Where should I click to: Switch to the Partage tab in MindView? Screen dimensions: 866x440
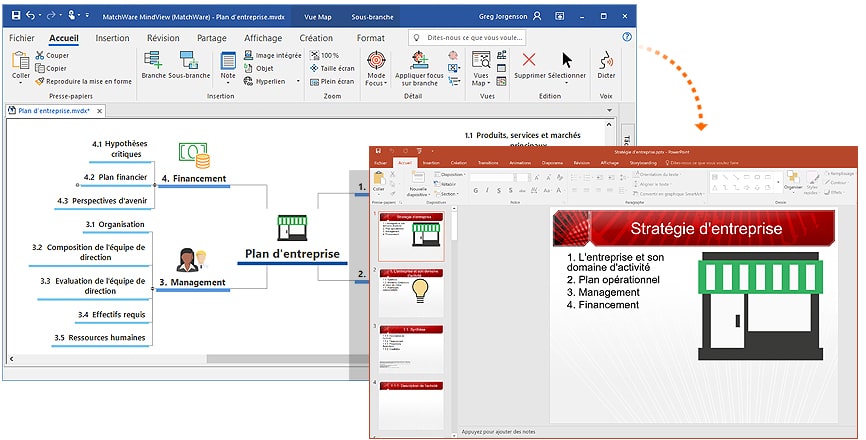pos(212,38)
